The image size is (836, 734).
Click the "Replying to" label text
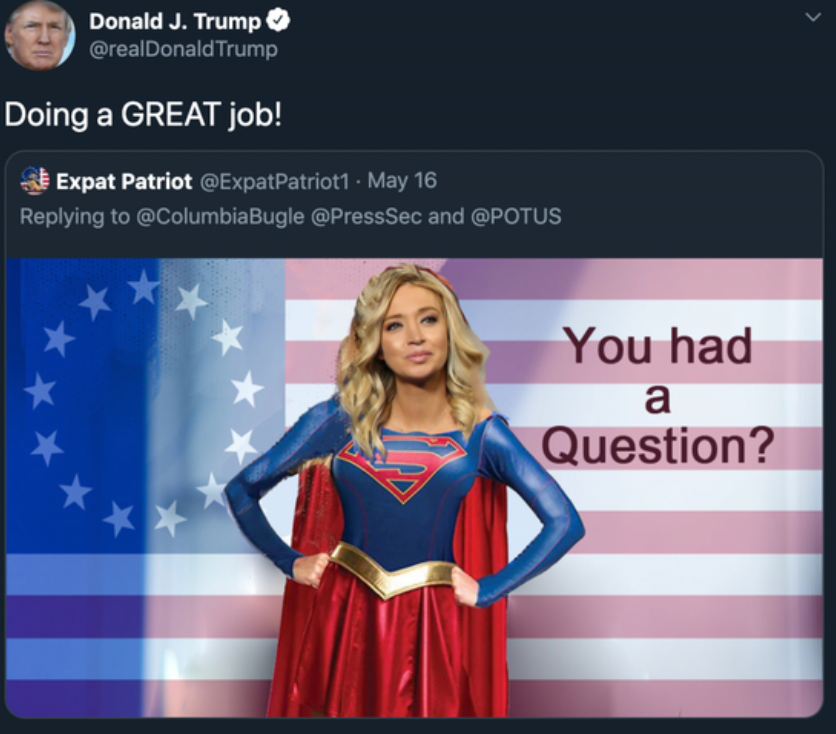click(75, 217)
